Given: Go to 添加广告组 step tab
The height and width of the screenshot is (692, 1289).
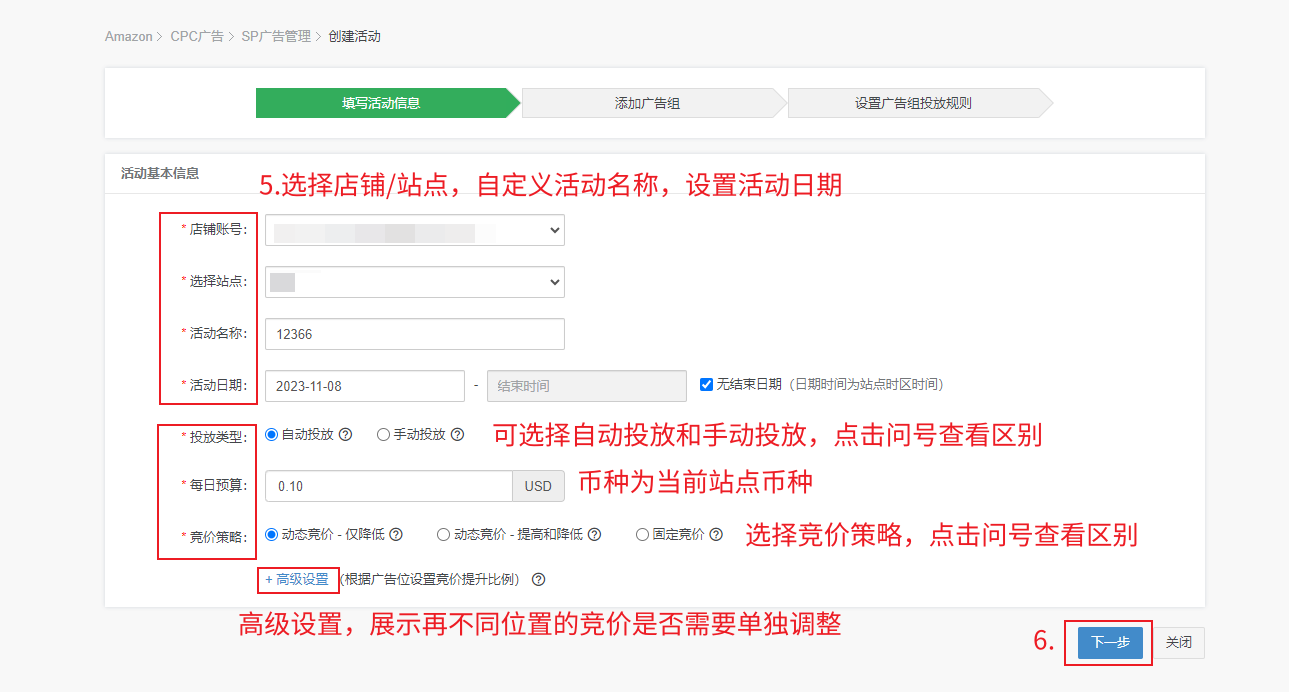Looking at the screenshot, I should click(x=647, y=103).
